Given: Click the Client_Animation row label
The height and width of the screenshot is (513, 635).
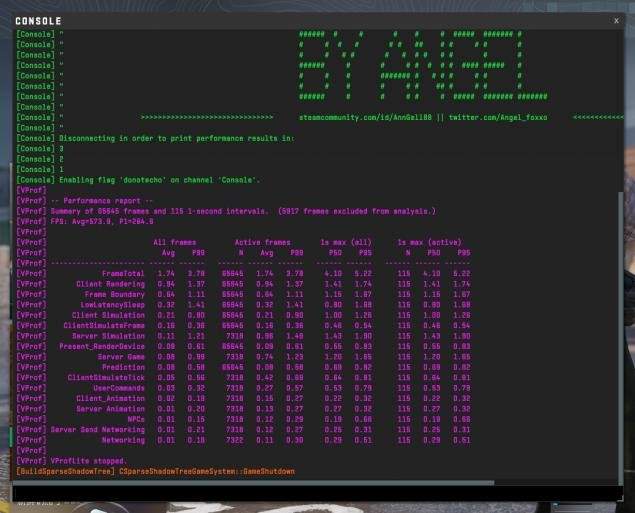Looking at the screenshot, I should pyautogui.click(x=111, y=399).
